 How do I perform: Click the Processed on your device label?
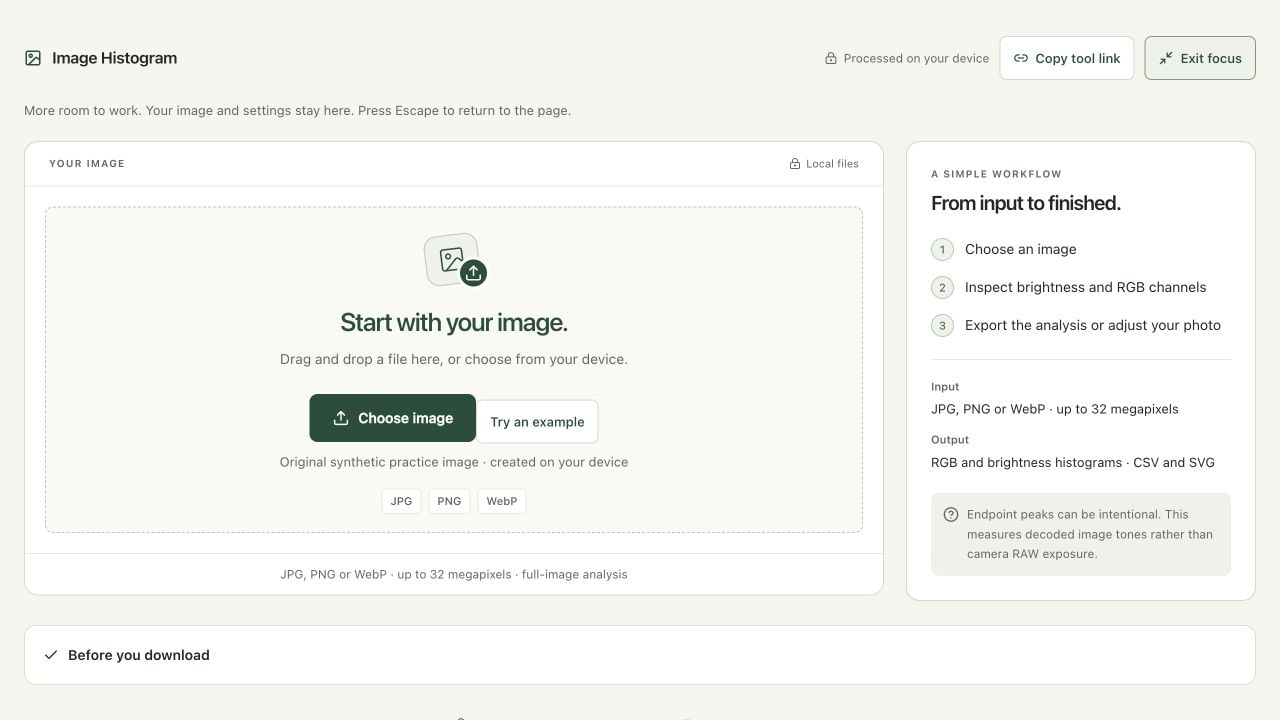coord(916,58)
